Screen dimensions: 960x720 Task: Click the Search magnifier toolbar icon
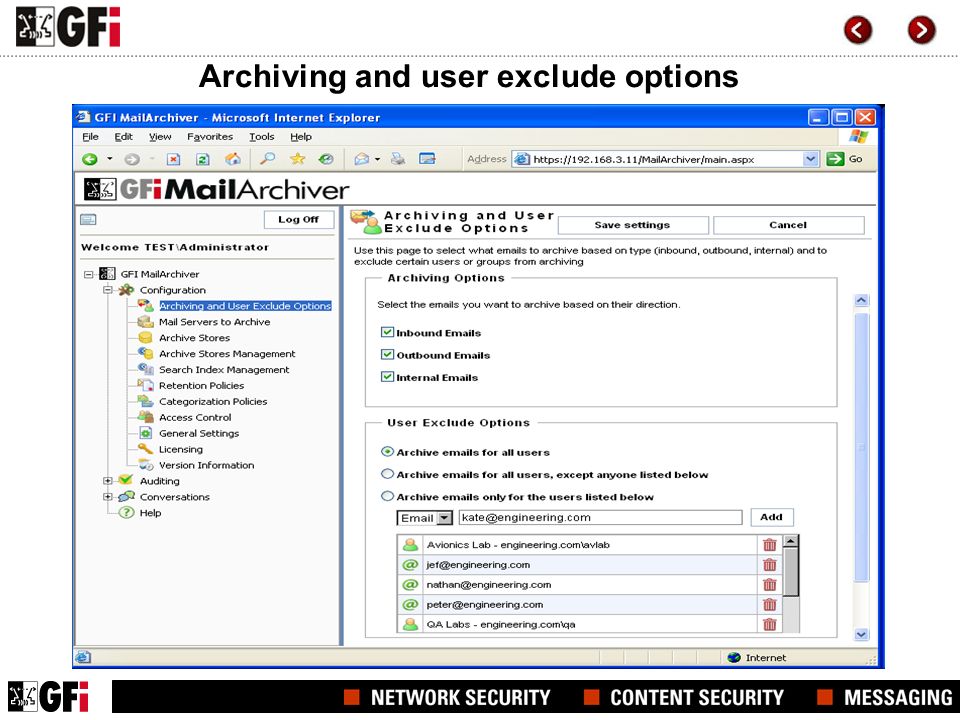point(268,159)
